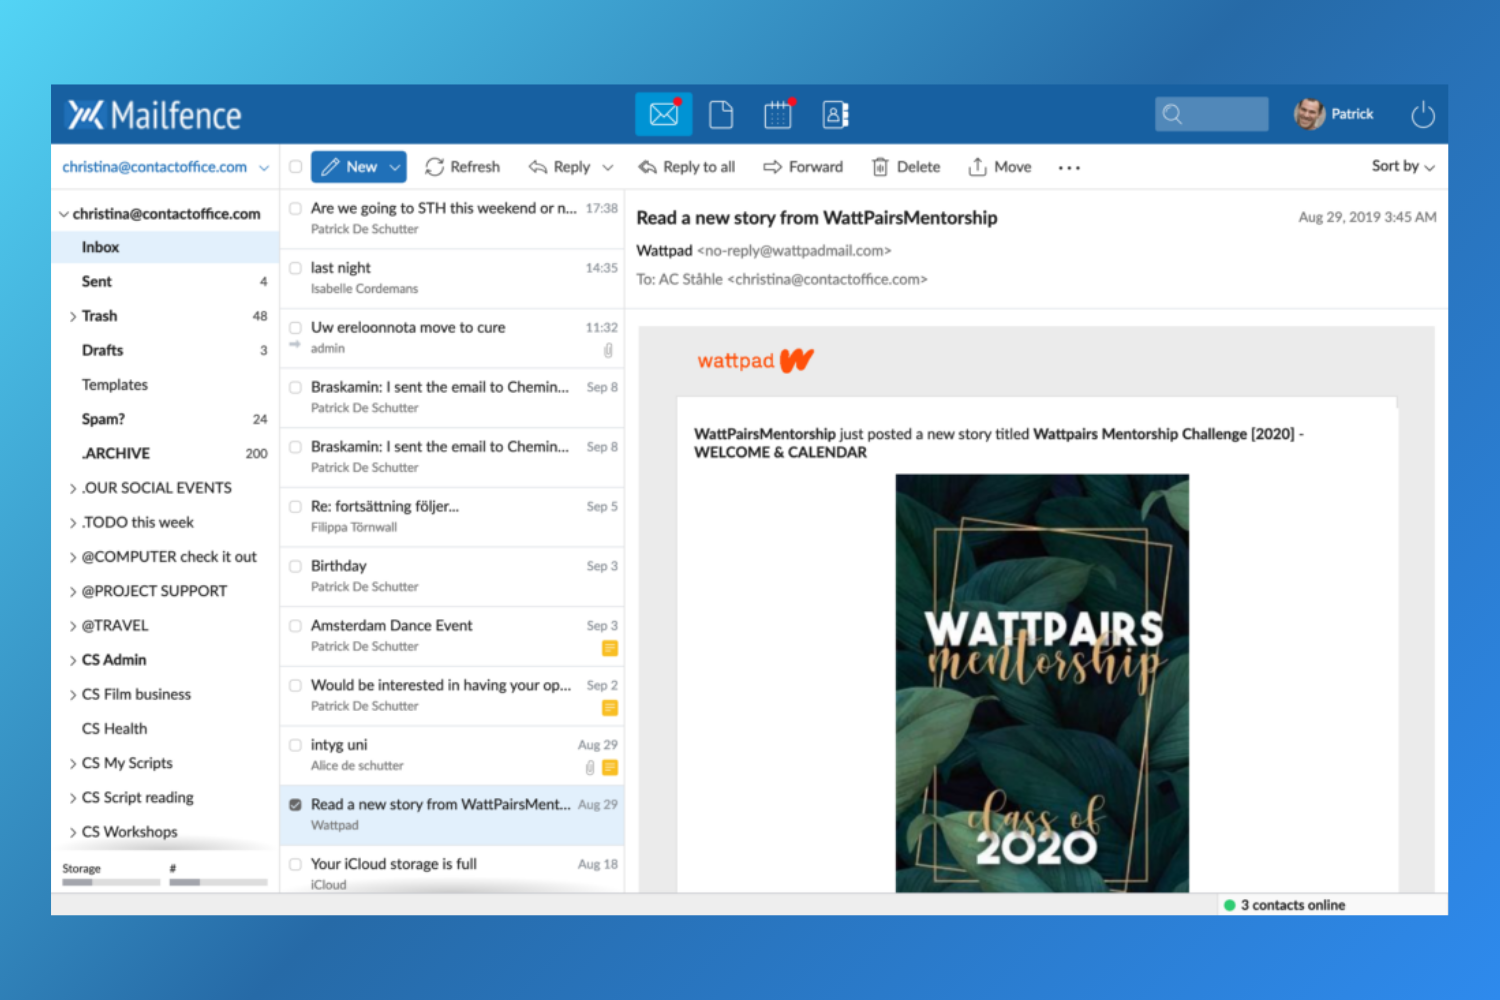The width and height of the screenshot is (1500, 1000).
Task: Click attachment paperclip on Uw ereloonnota email
Action: pos(608,350)
